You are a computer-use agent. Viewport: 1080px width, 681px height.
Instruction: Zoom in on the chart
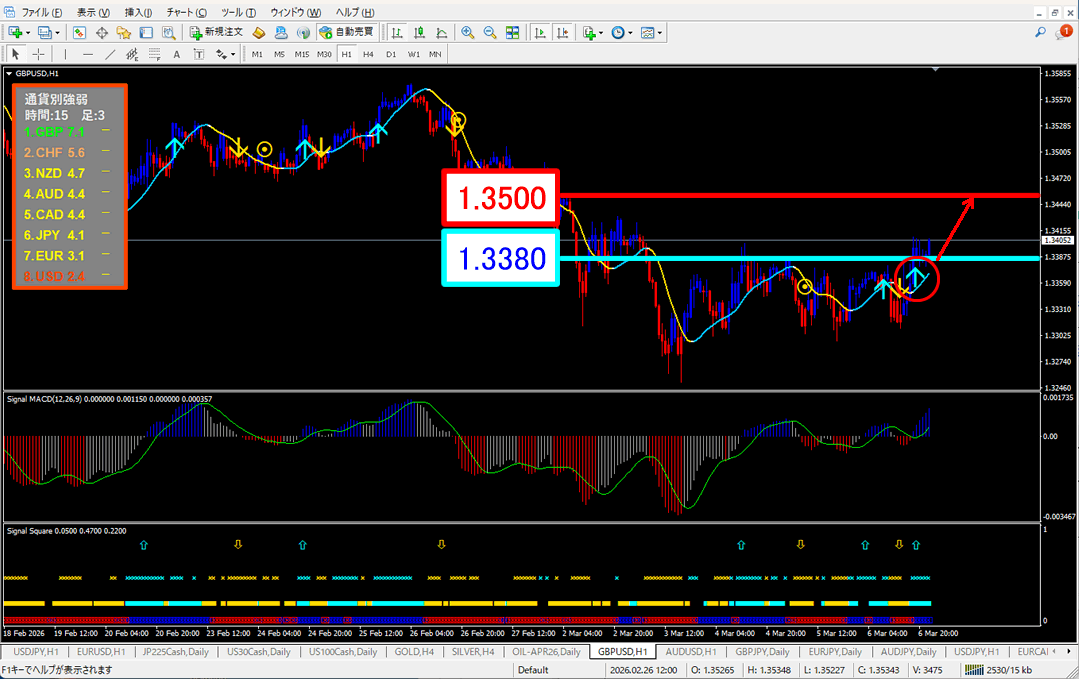click(x=467, y=32)
